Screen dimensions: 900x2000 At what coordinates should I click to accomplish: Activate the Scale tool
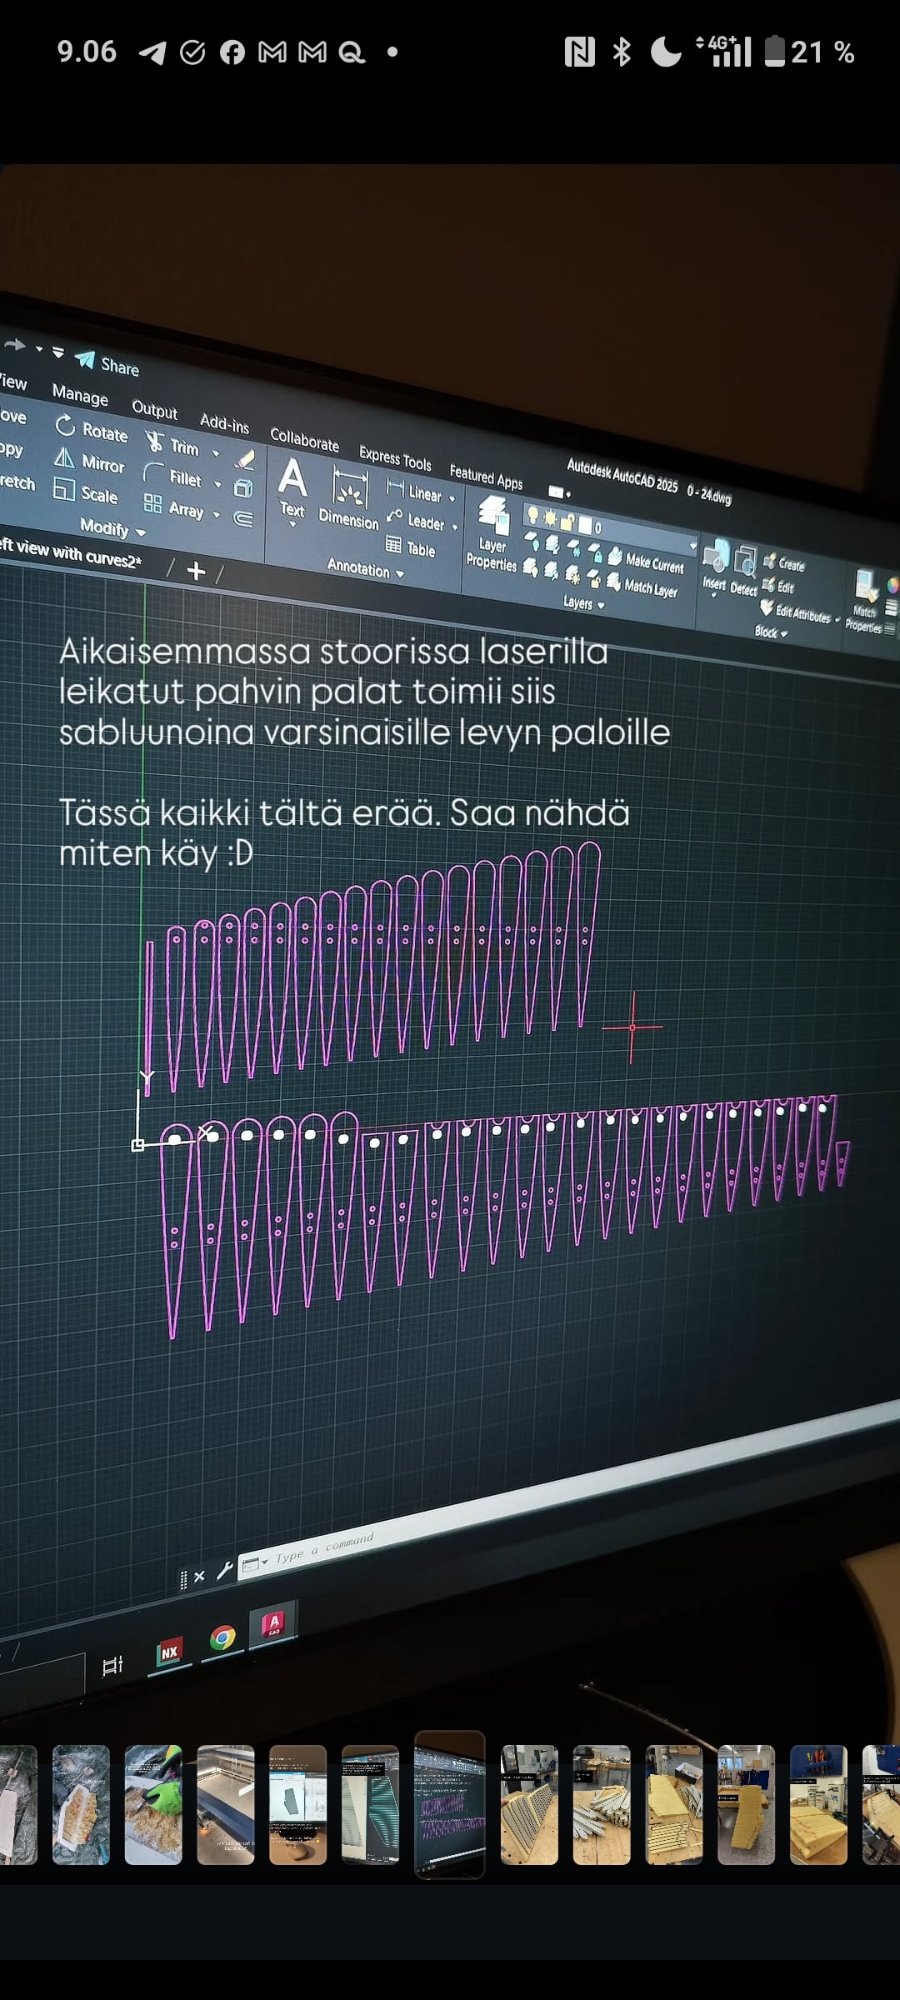[86, 493]
